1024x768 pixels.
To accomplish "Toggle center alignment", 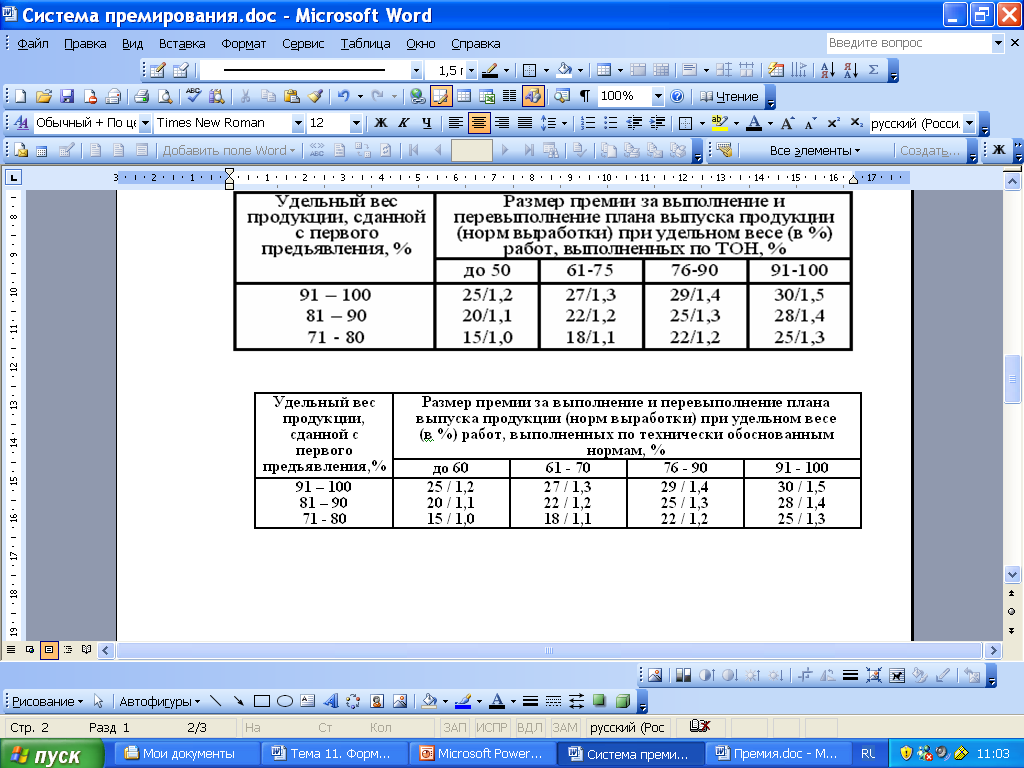I will [x=479, y=123].
